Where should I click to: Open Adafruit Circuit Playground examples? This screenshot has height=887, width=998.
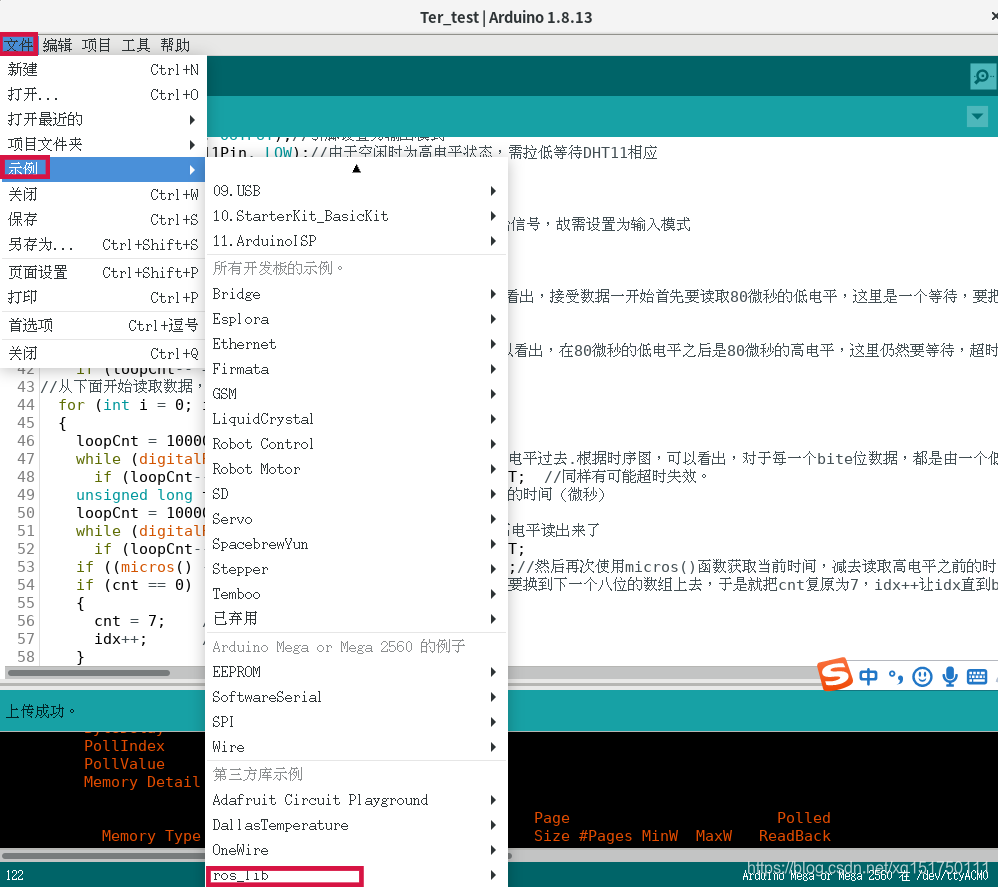click(356, 800)
